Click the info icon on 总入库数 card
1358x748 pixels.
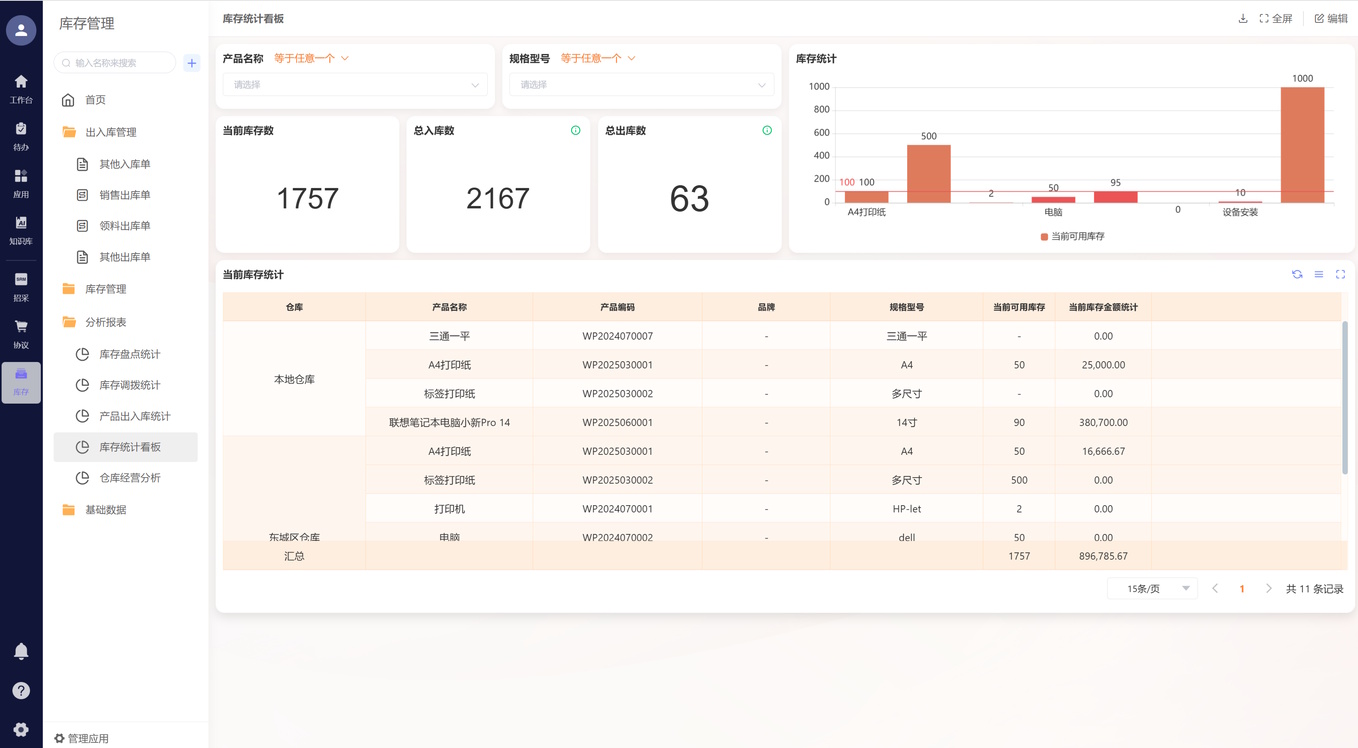[576, 131]
